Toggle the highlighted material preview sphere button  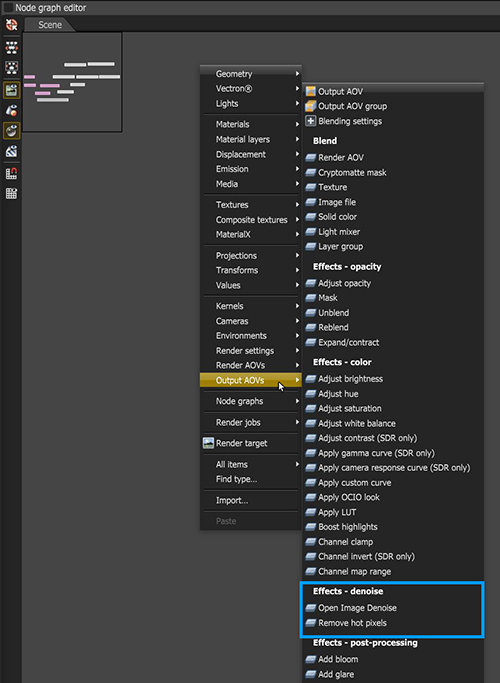coord(11,131)
